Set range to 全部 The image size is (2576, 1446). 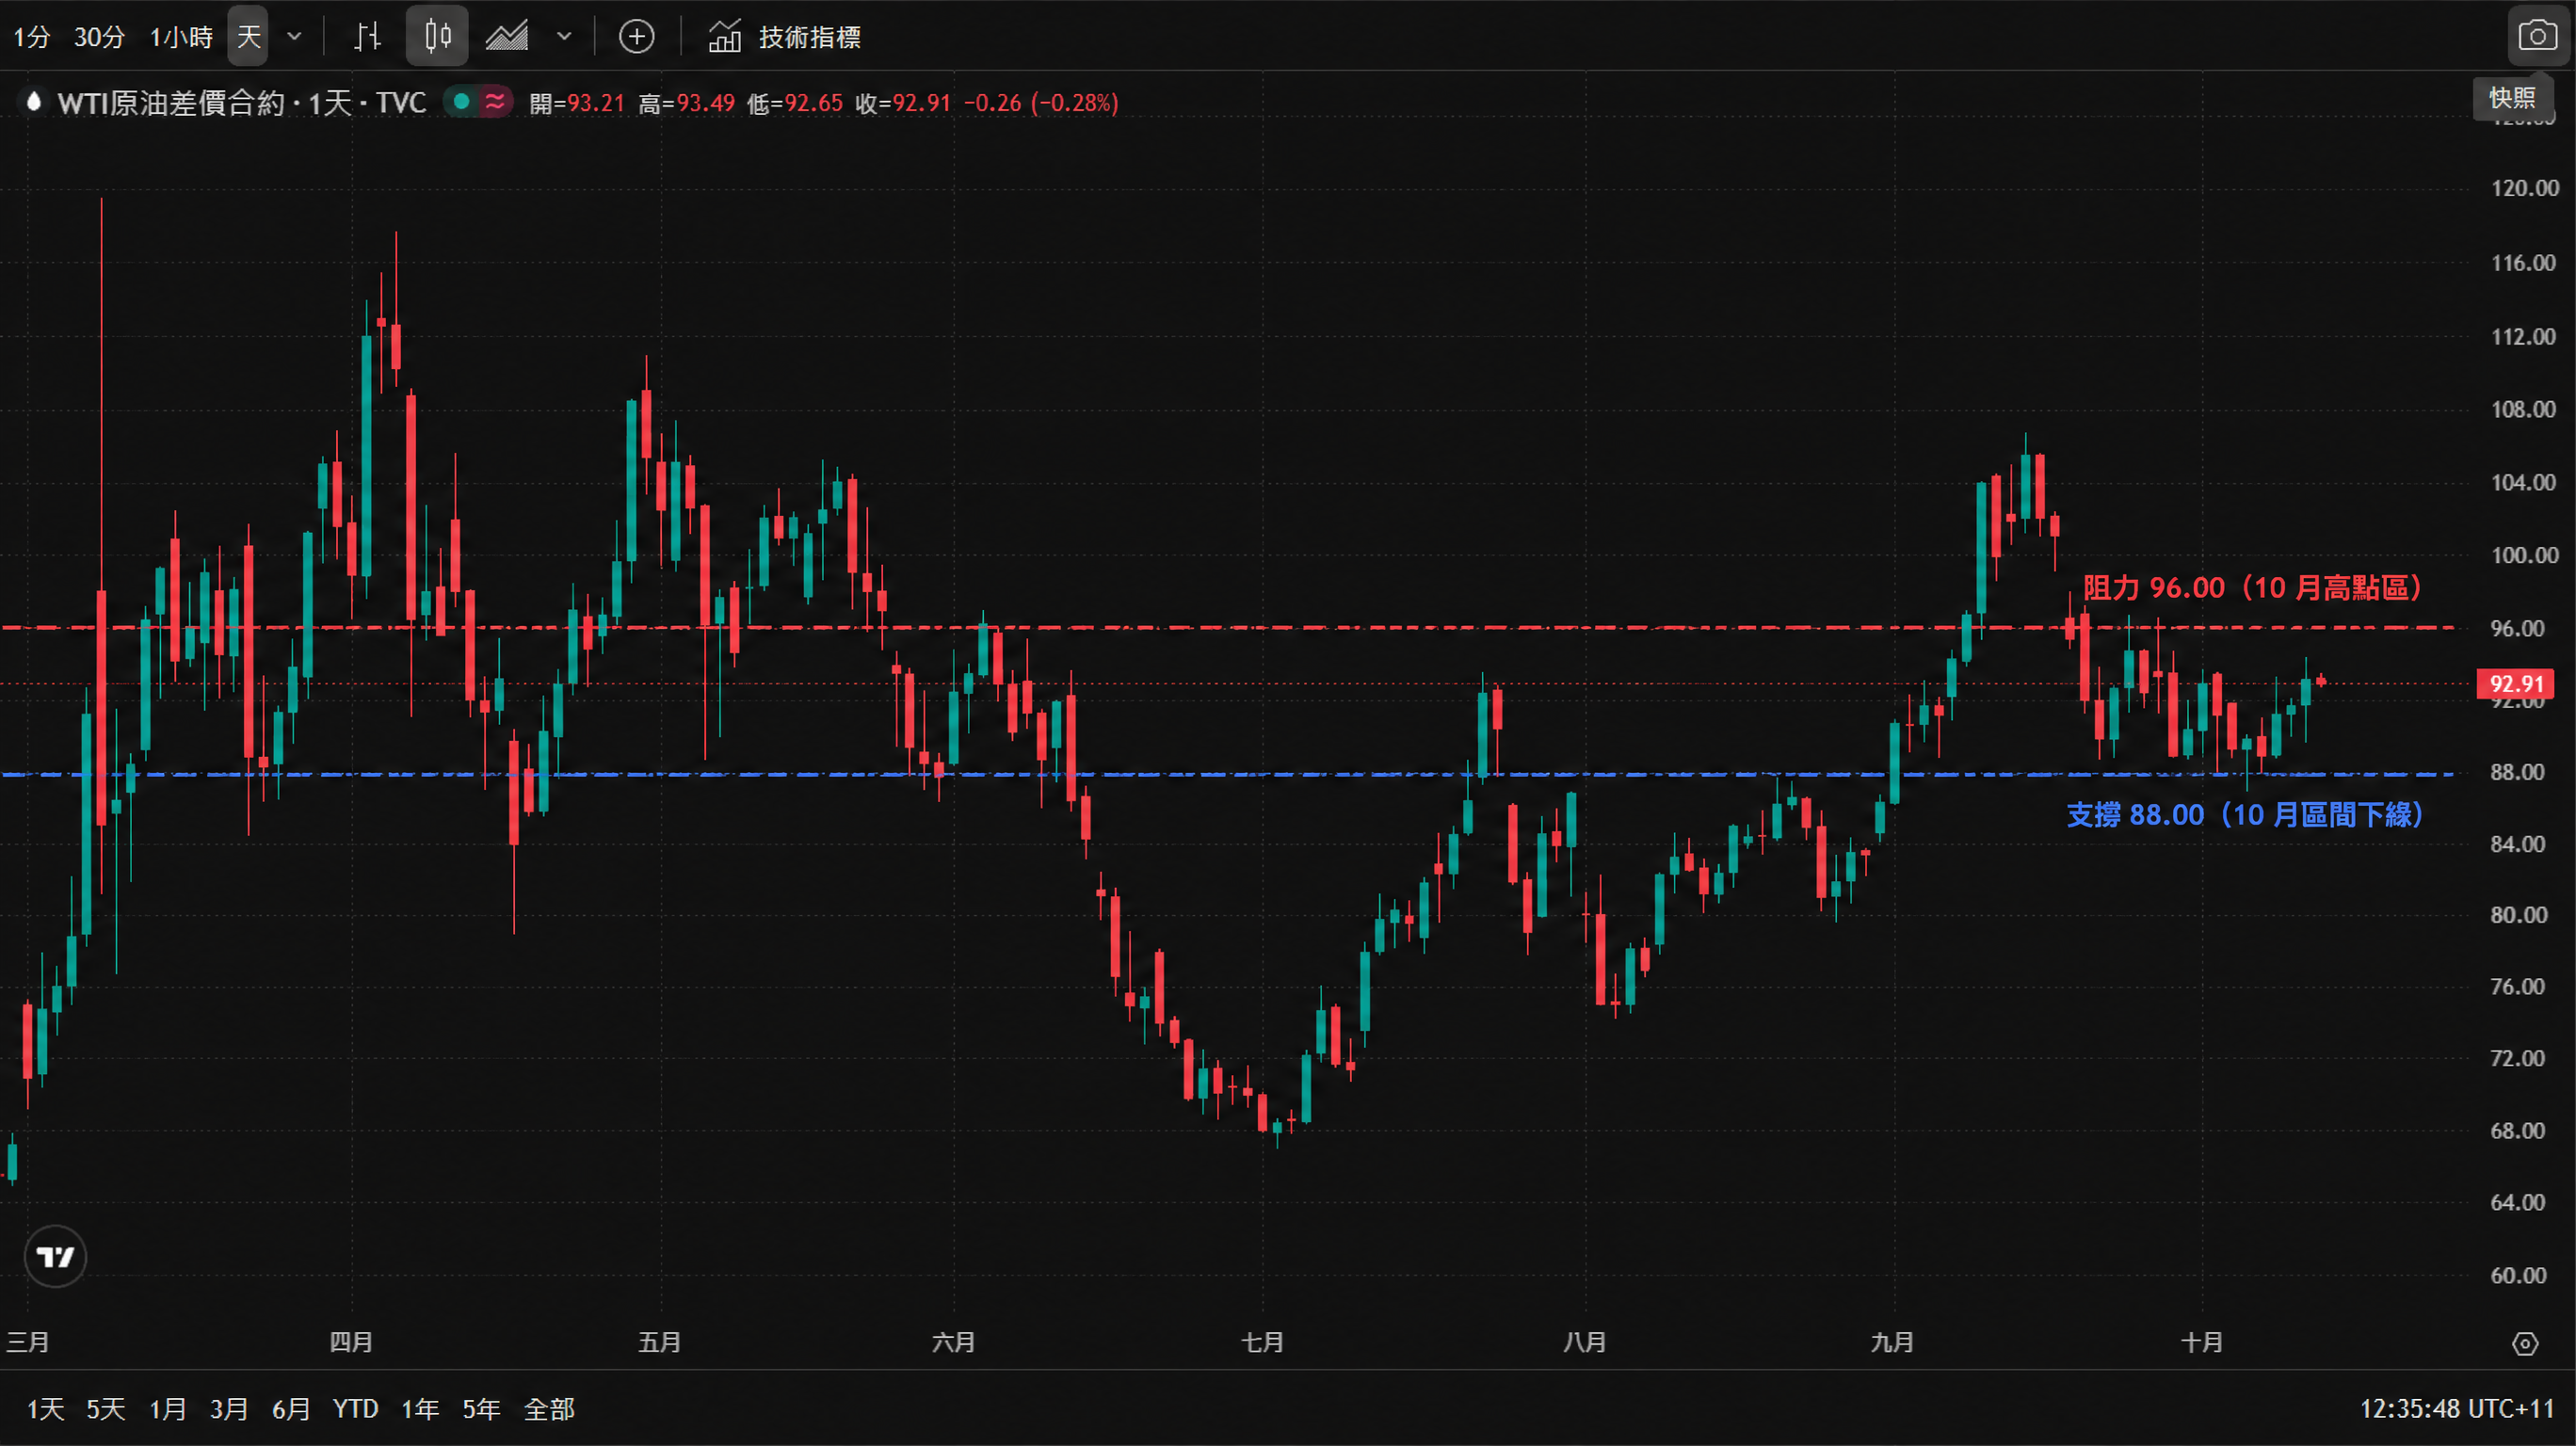pos(549,1410)
